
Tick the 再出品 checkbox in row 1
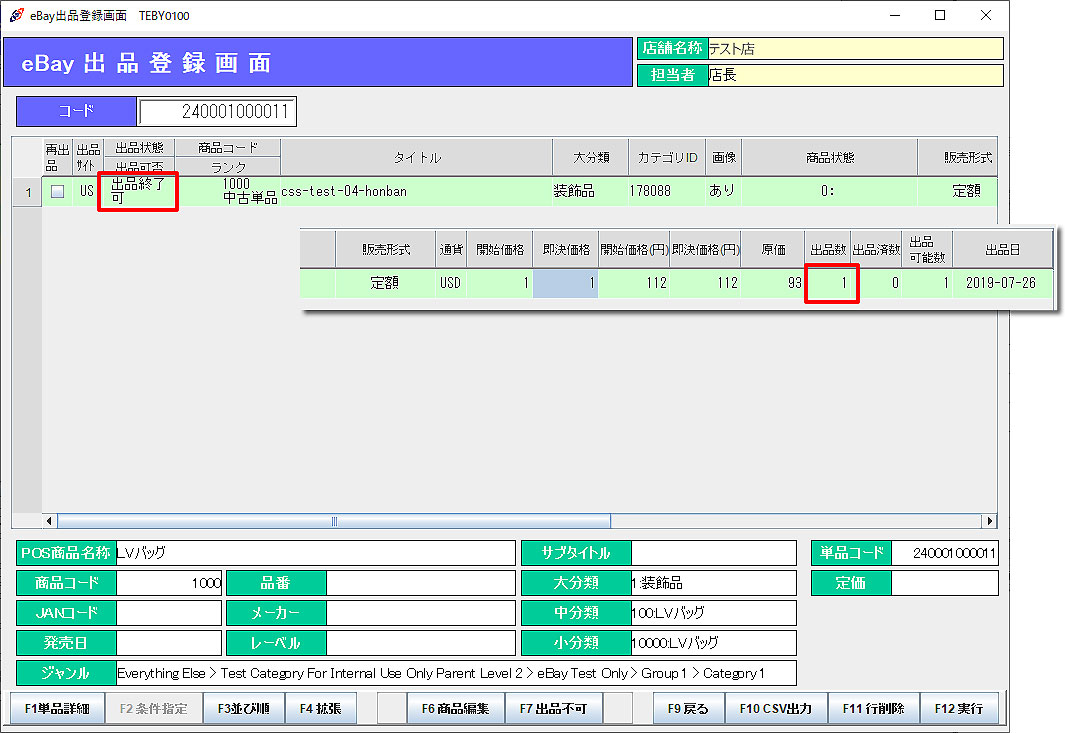57,192
